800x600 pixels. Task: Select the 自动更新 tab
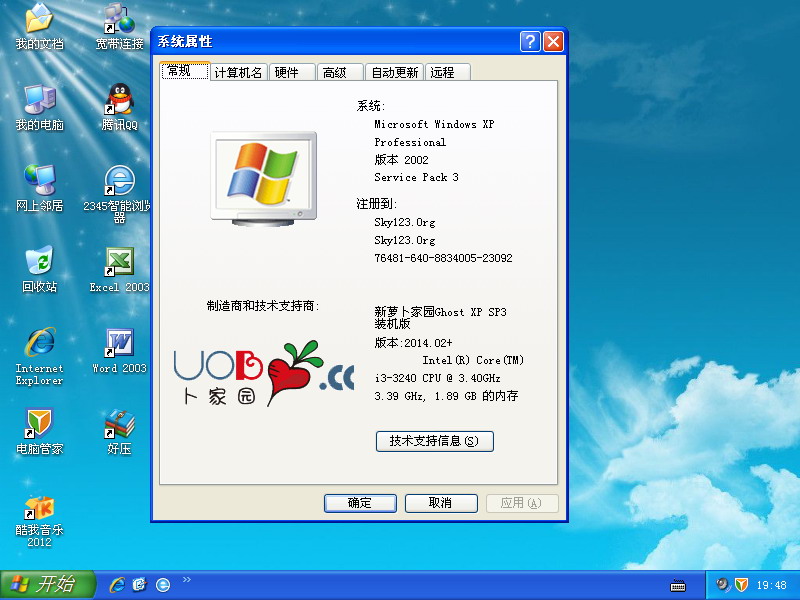tap(394, 73)
